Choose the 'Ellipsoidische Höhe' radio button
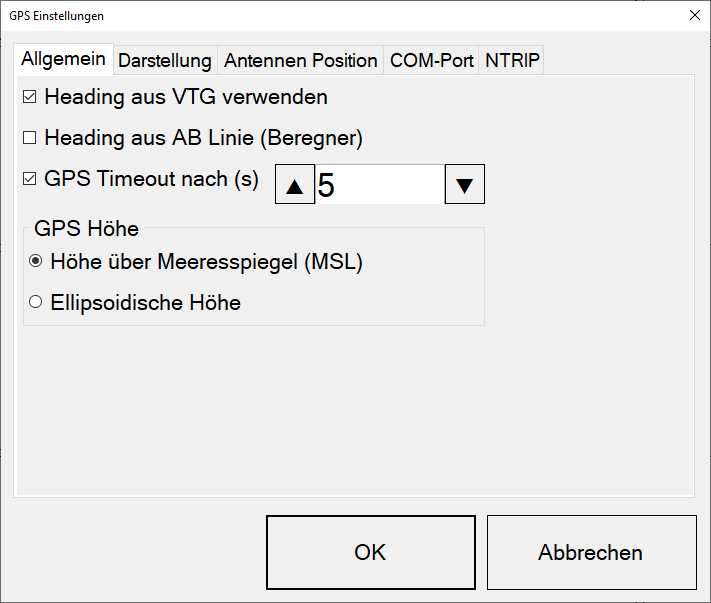 (36, 303)
